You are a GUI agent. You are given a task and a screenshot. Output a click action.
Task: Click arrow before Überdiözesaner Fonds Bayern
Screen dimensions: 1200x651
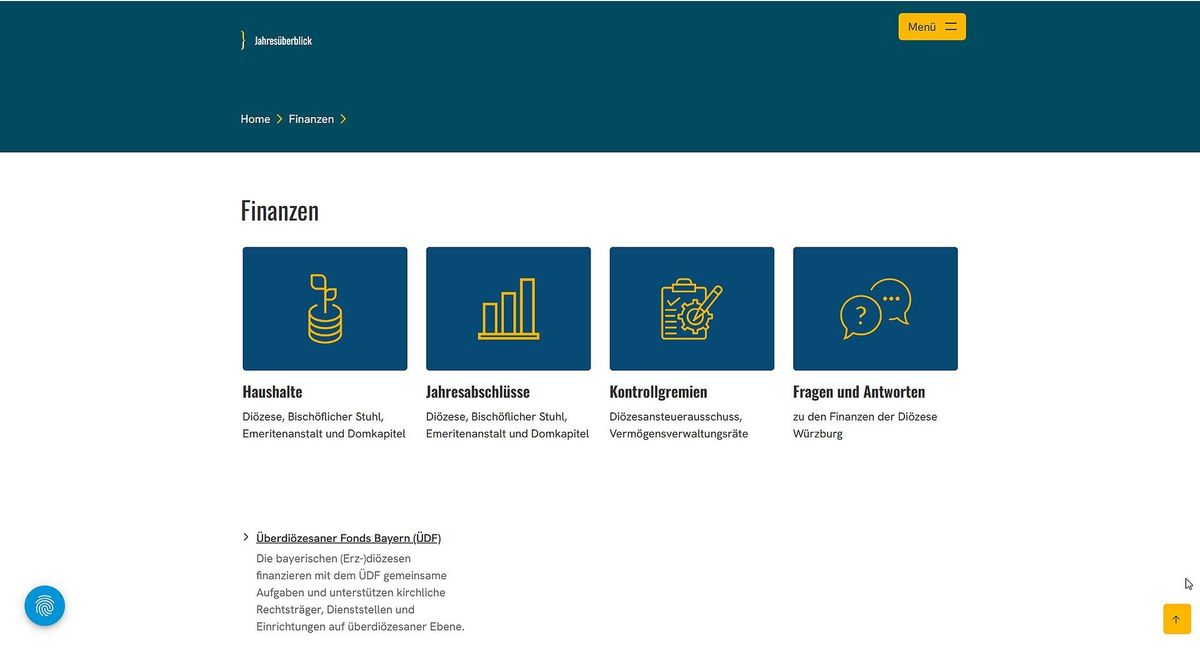(246, 537)
